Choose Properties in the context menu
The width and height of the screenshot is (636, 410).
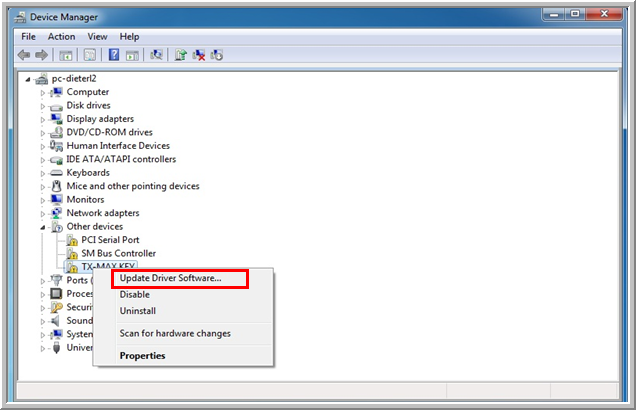[x=142, y=355]
